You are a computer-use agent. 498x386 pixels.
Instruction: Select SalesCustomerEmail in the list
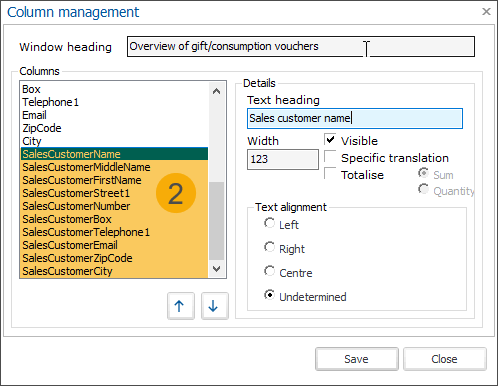coord(114,245)
